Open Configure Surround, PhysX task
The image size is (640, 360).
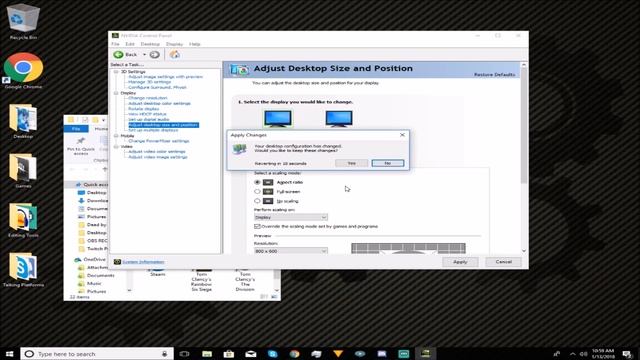[x=157, y=87]
